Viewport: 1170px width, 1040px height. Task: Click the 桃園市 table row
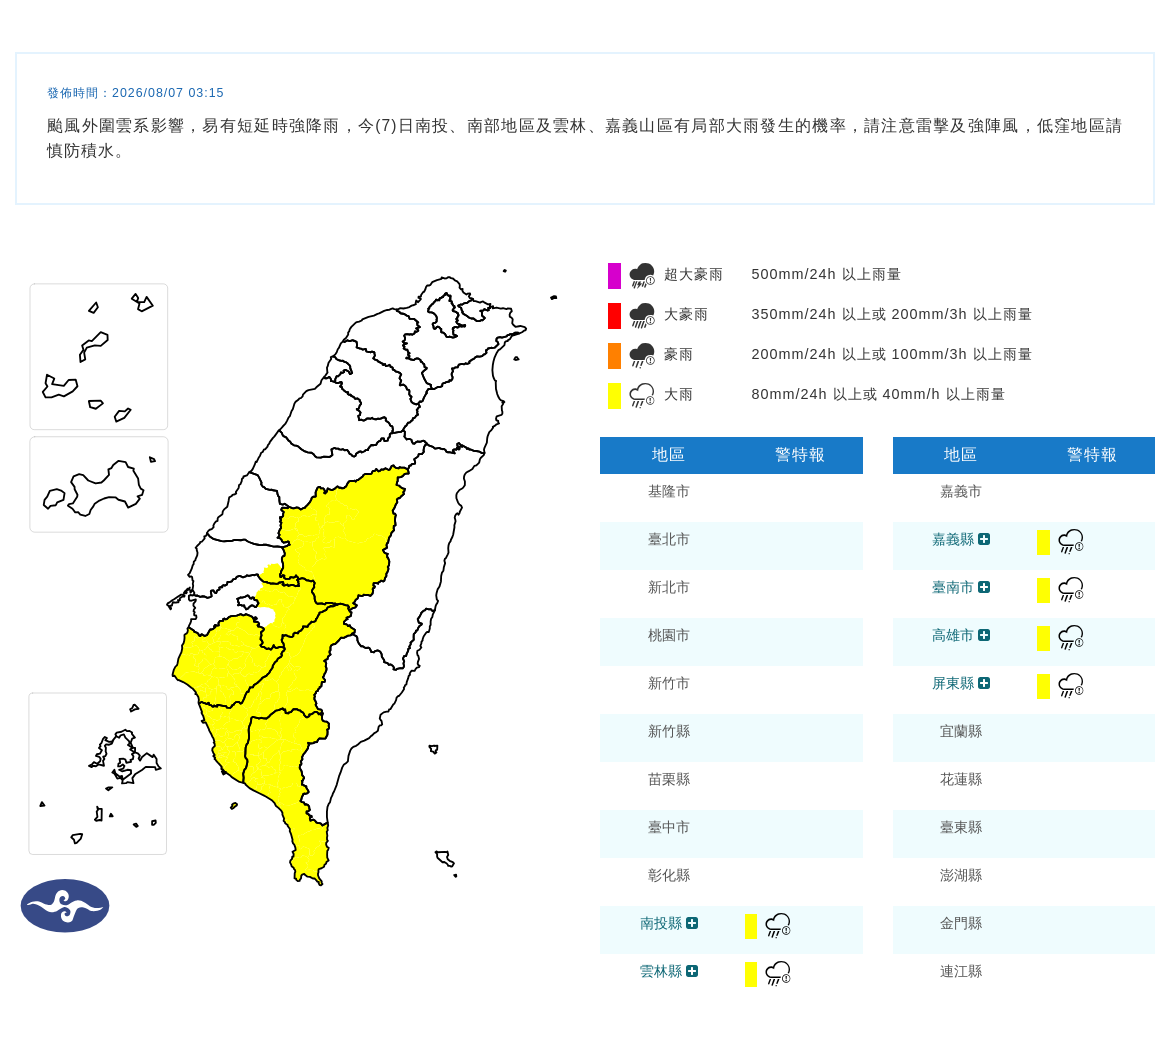(x=731, y=642)
